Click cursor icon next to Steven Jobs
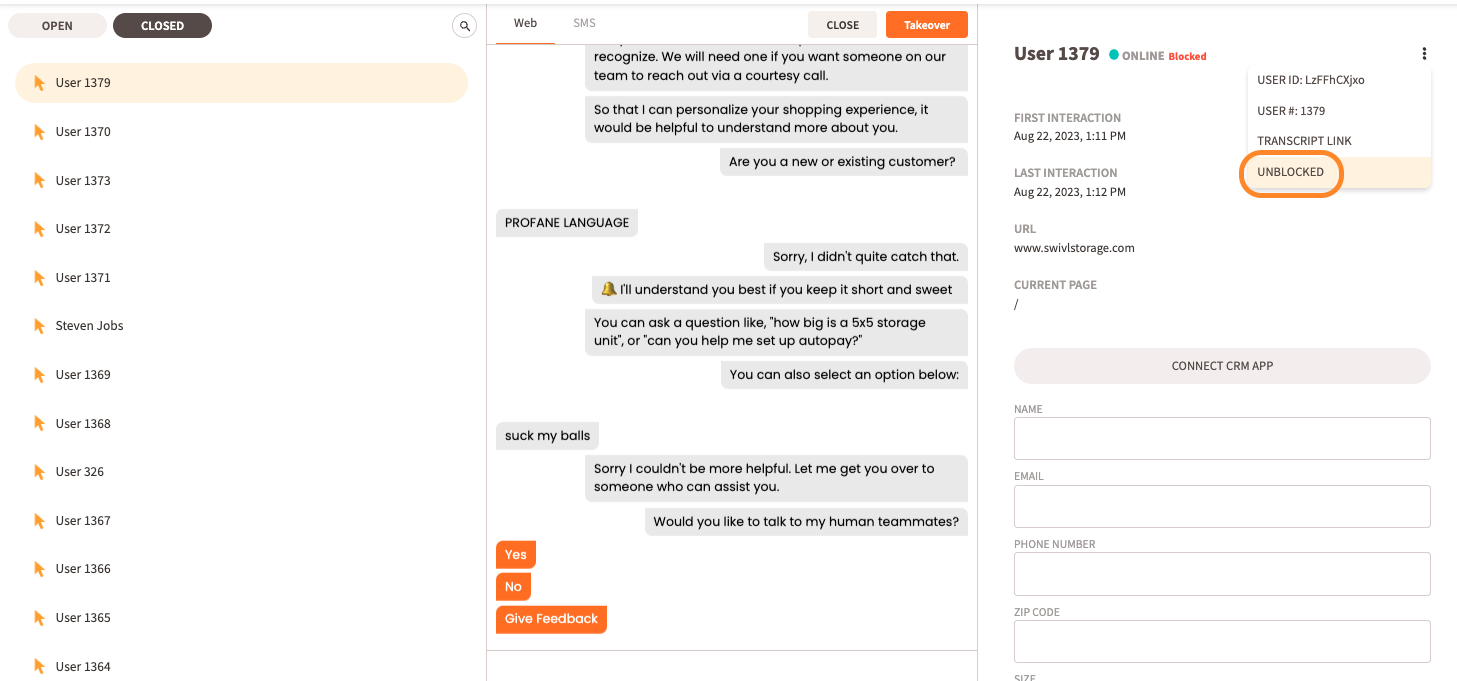The image size is (1457, 681). point(40,326)
